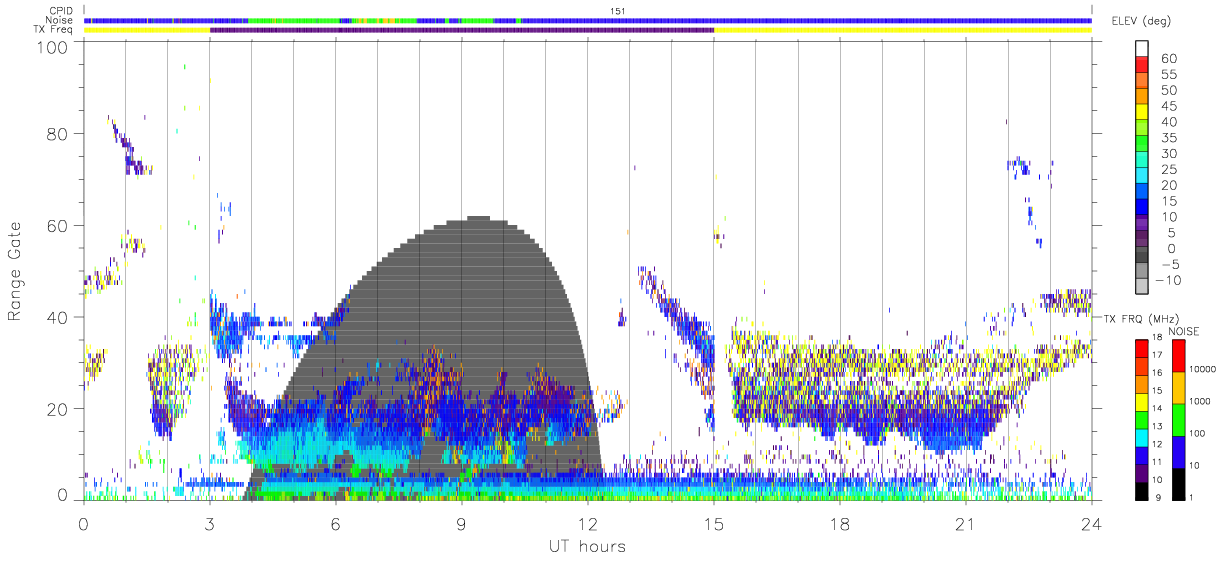Click Range Gate axis tick label '80'

pyautogui.click(x=58, y=134)
